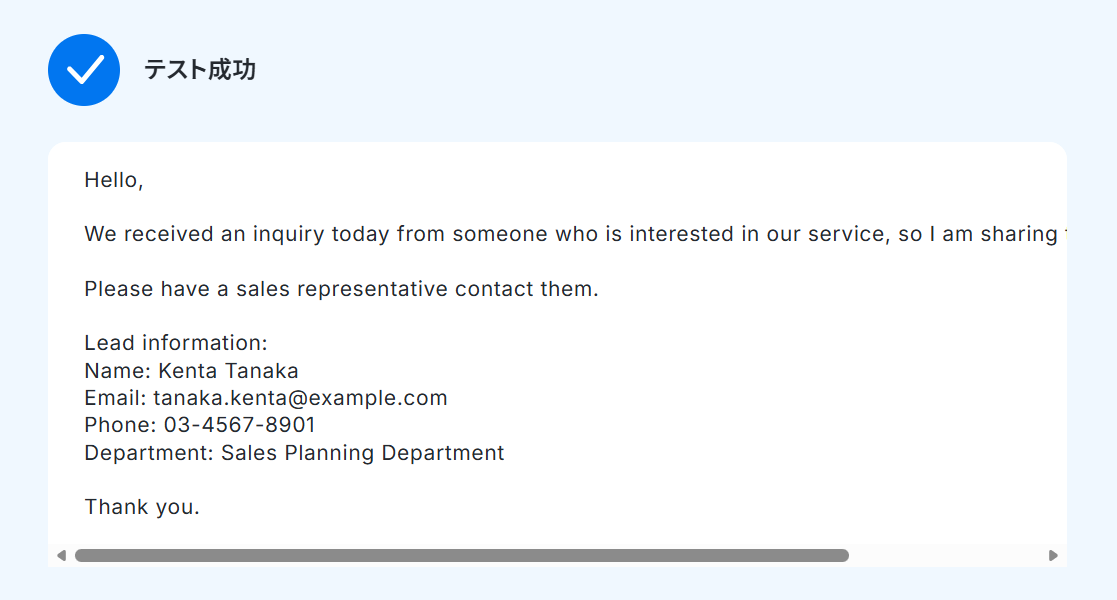Click the name Kenta Tanaka
Image resolution: width=1117 pixels, height=600 pixels.
[x=228, y=371]
